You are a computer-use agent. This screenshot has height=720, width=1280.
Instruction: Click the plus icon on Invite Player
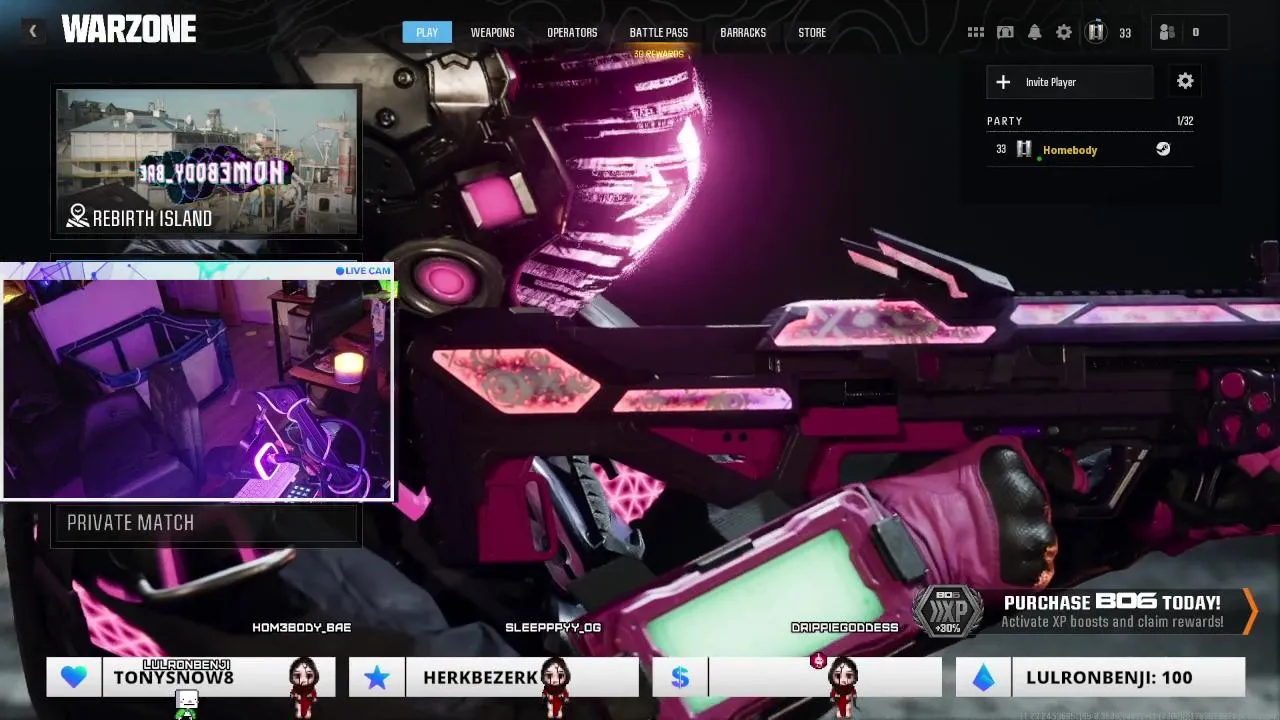(1003, 82)
